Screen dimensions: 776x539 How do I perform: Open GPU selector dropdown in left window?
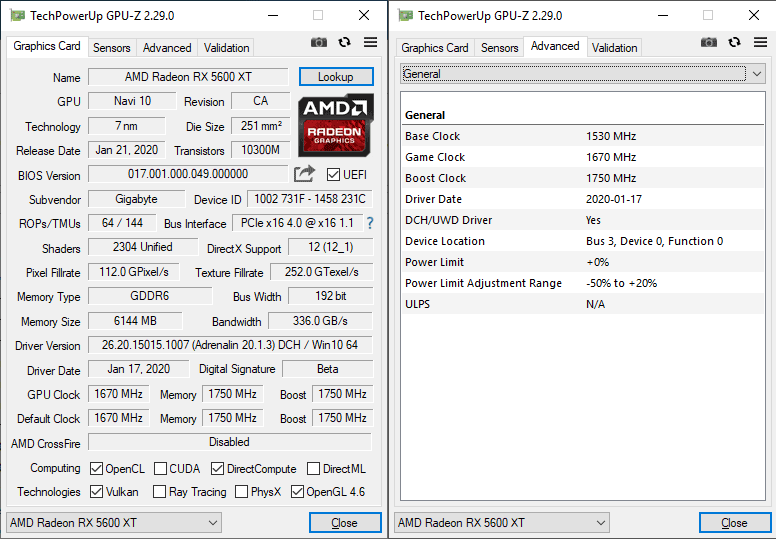114,523
